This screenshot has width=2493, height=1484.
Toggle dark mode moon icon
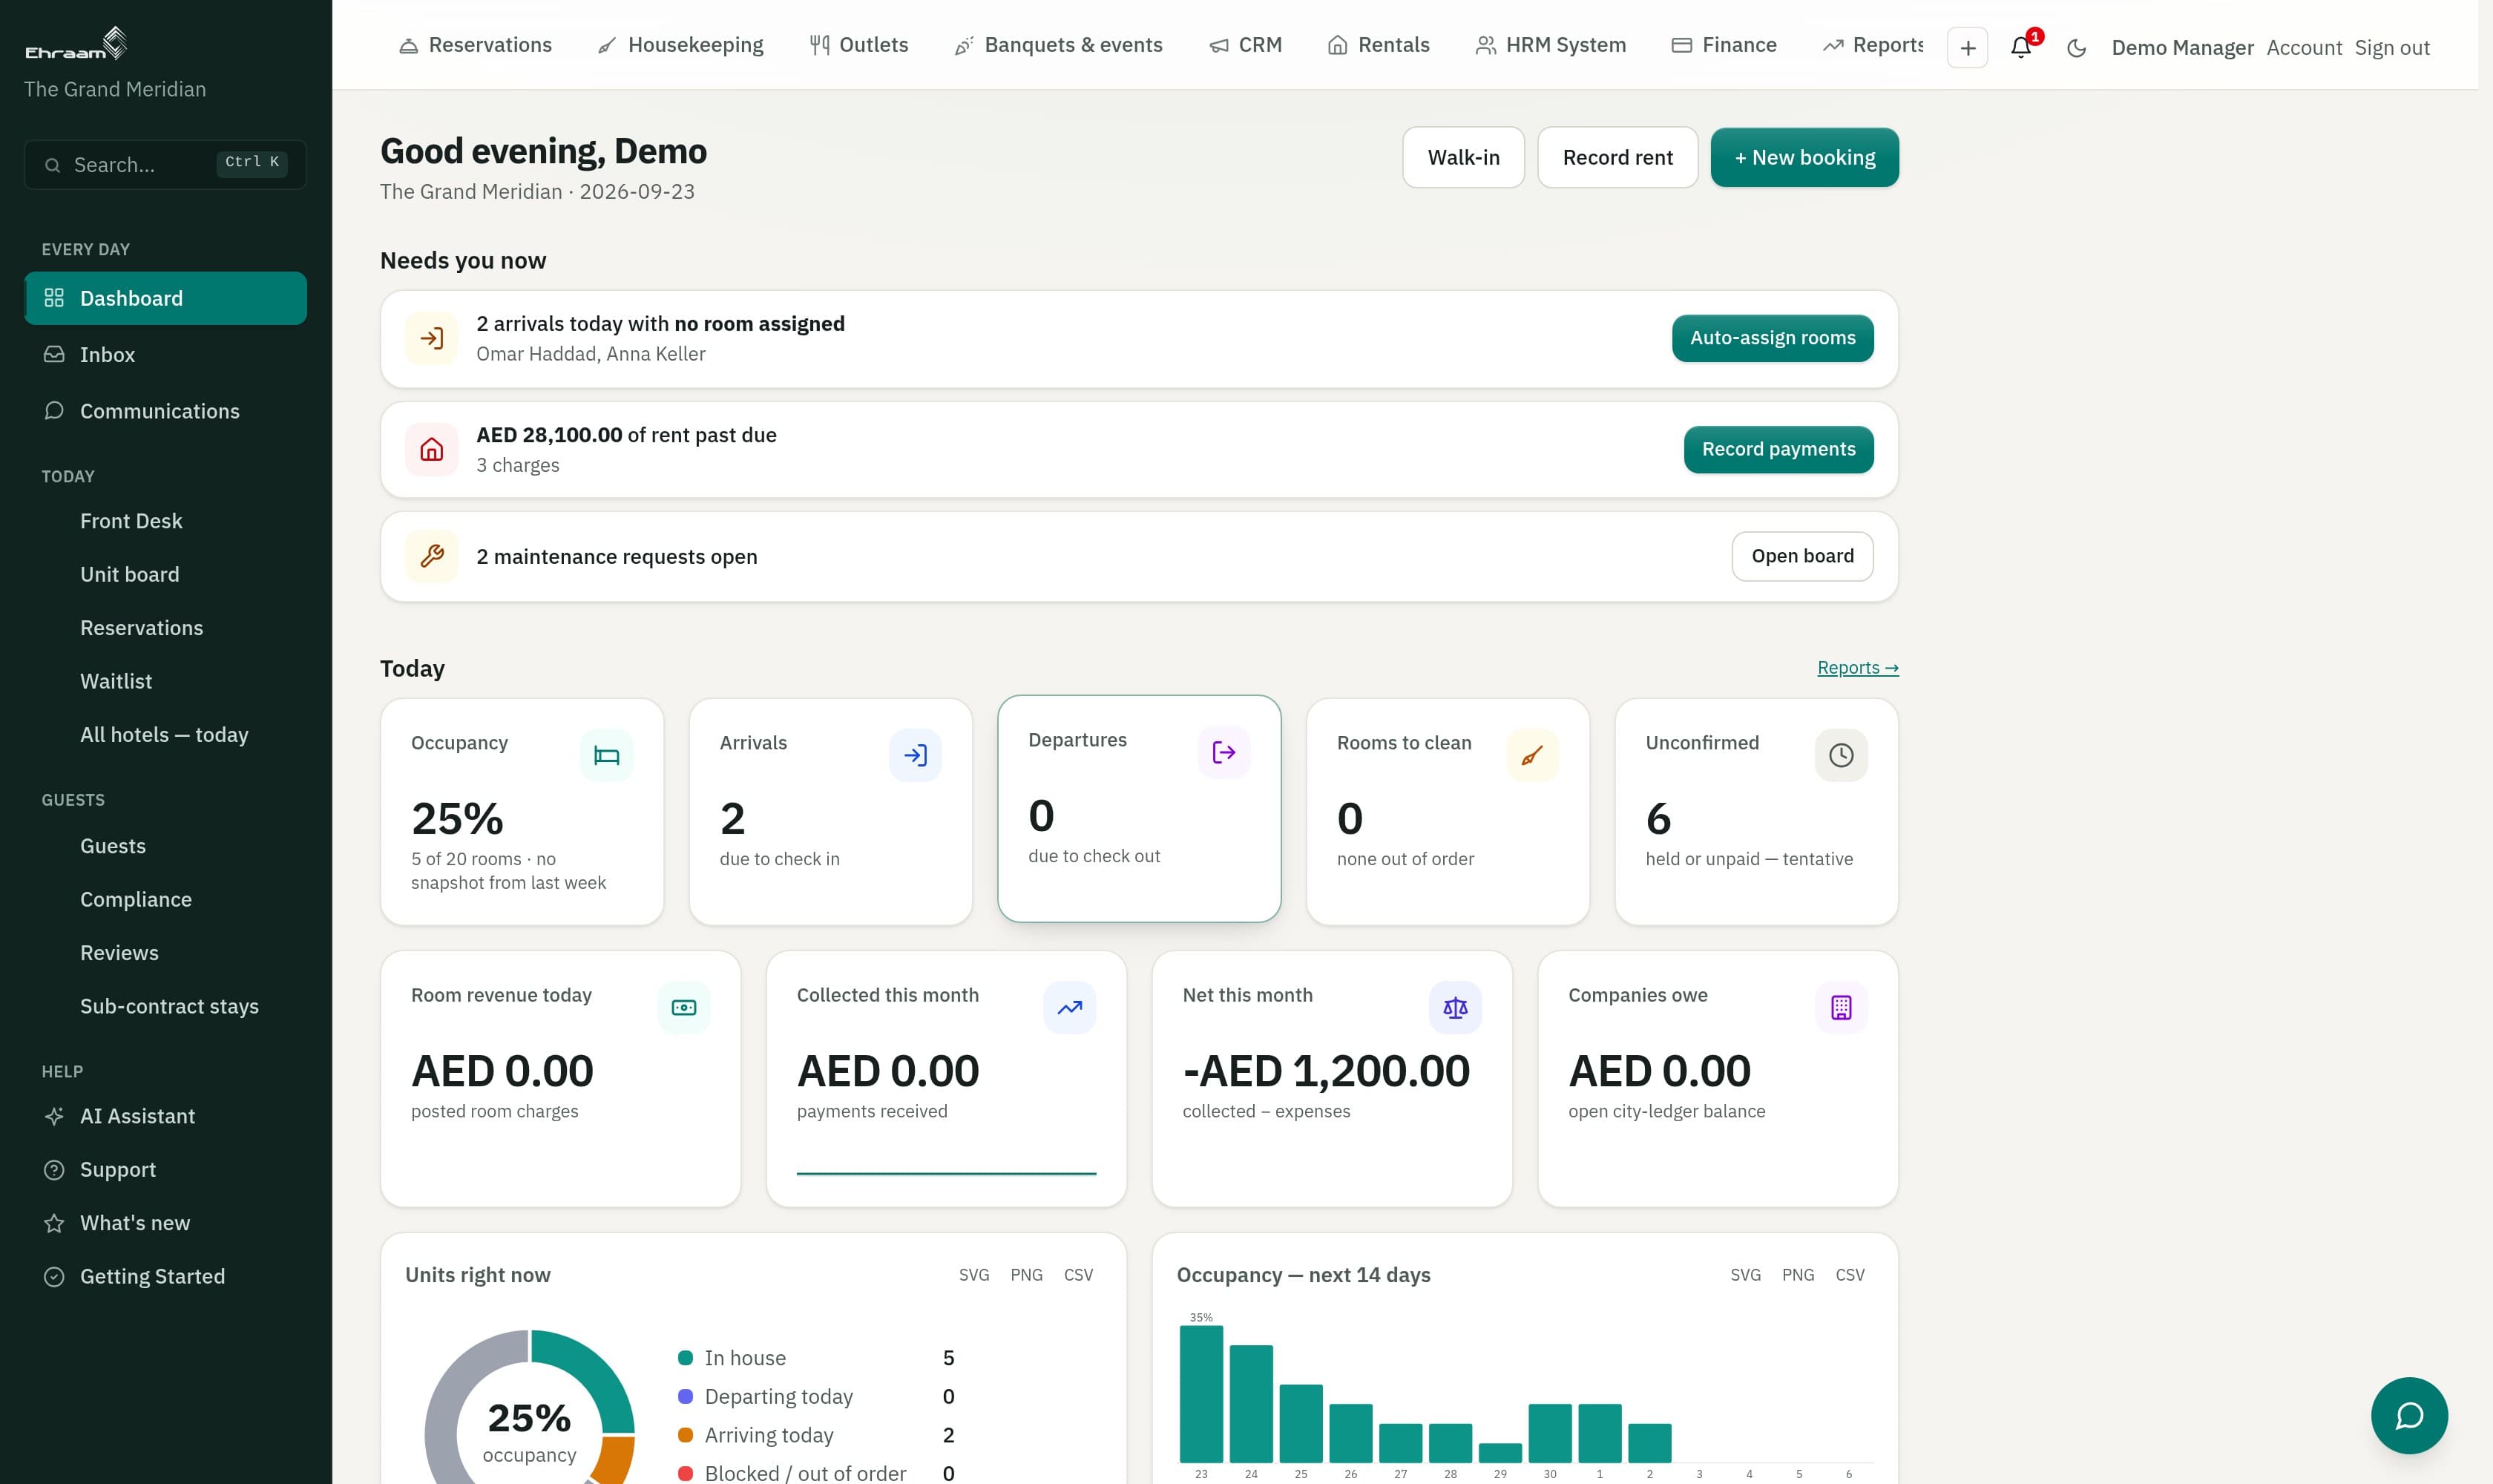coord(2076,47)
